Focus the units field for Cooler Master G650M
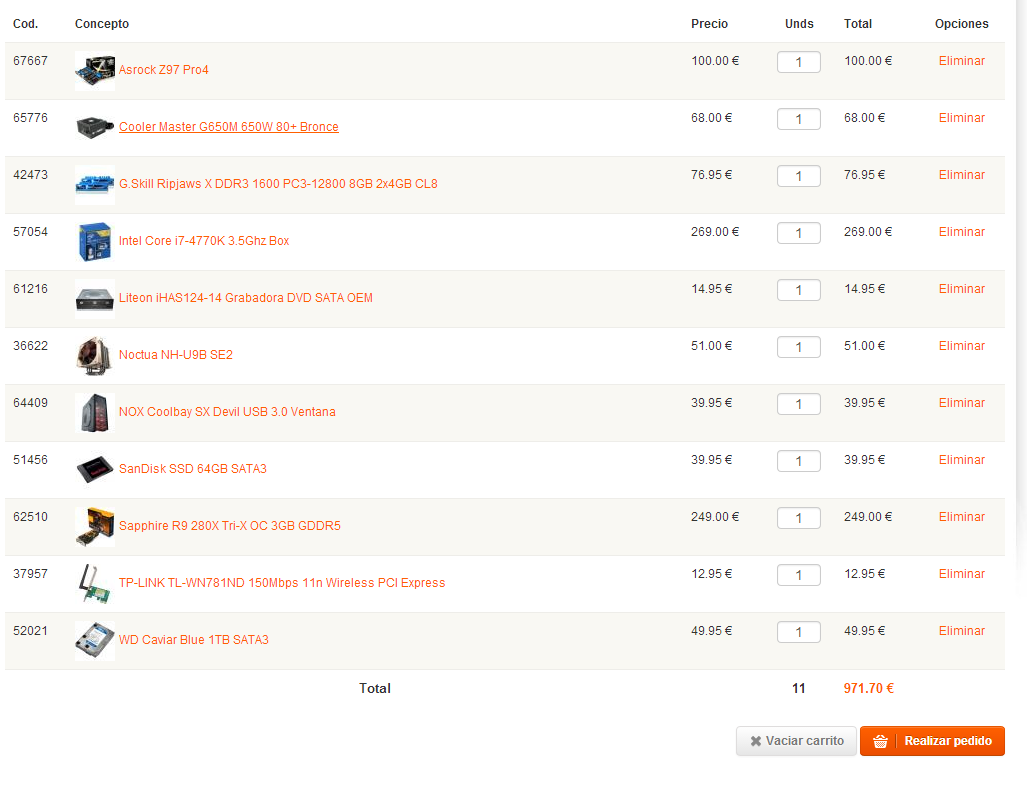 point(798,119)
